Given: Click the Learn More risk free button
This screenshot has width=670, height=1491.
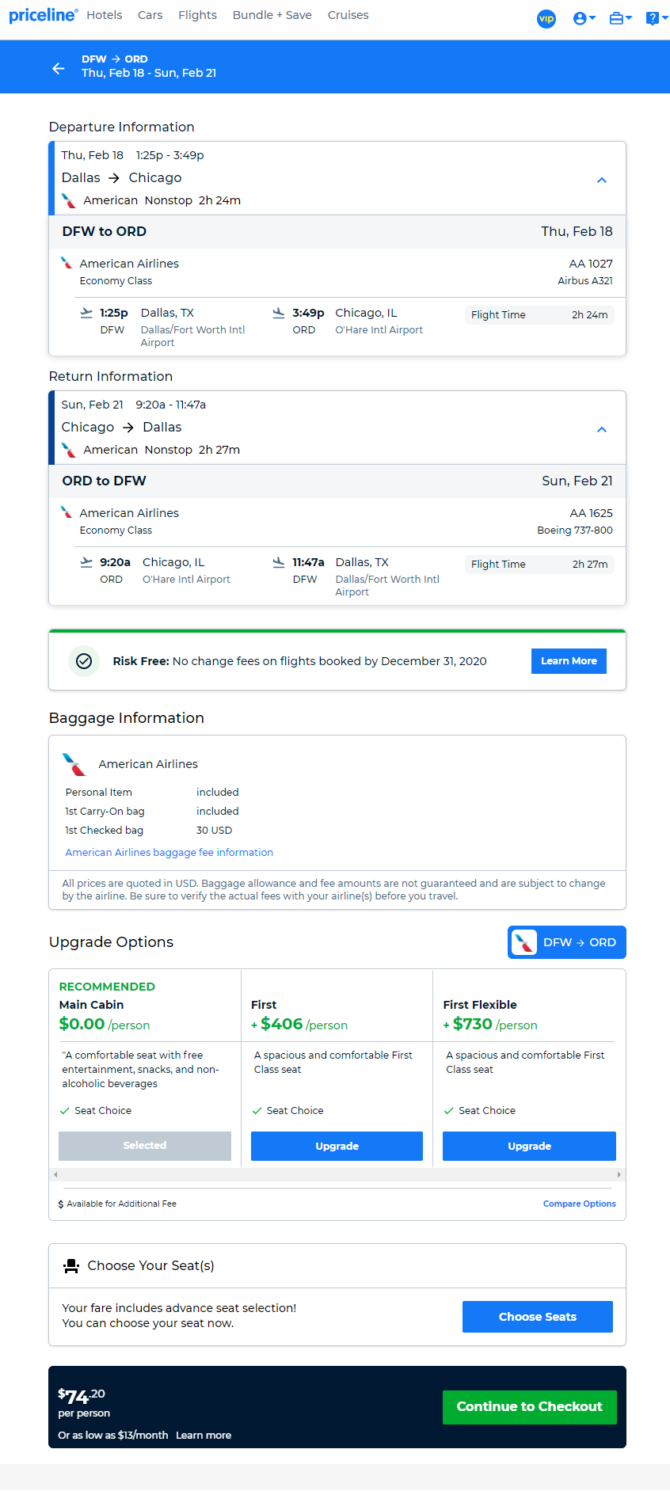Looking at the screenshot, I should [x=569, y=661].
